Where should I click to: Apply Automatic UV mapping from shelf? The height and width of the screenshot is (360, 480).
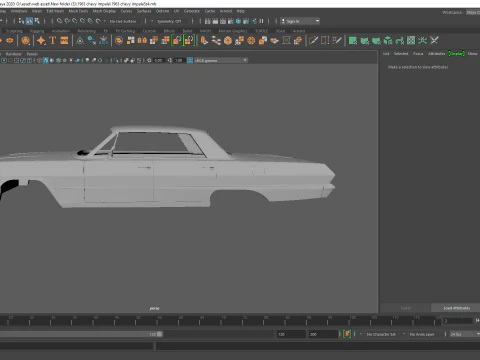(388, 41)
